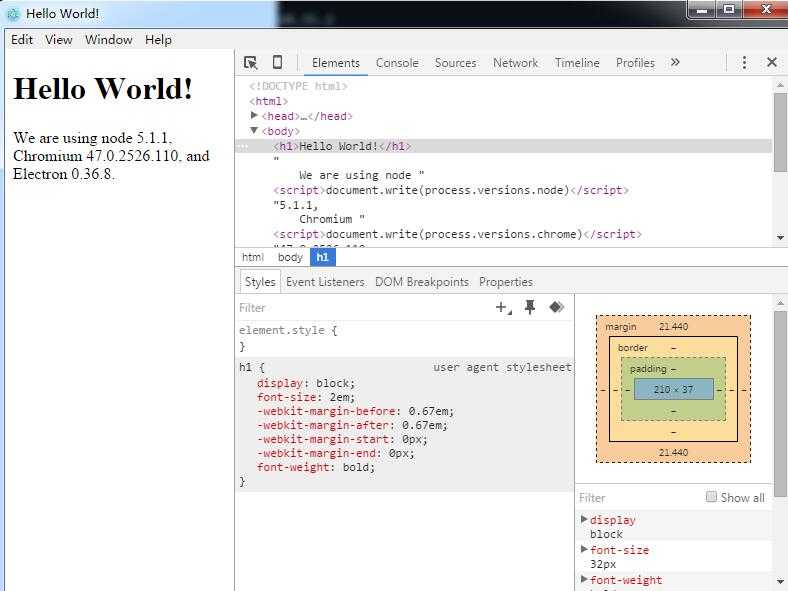Viewport: 788px width, 591px height.
Task: Expand the computed font-weight property
Action: click(x=583, y=579)
